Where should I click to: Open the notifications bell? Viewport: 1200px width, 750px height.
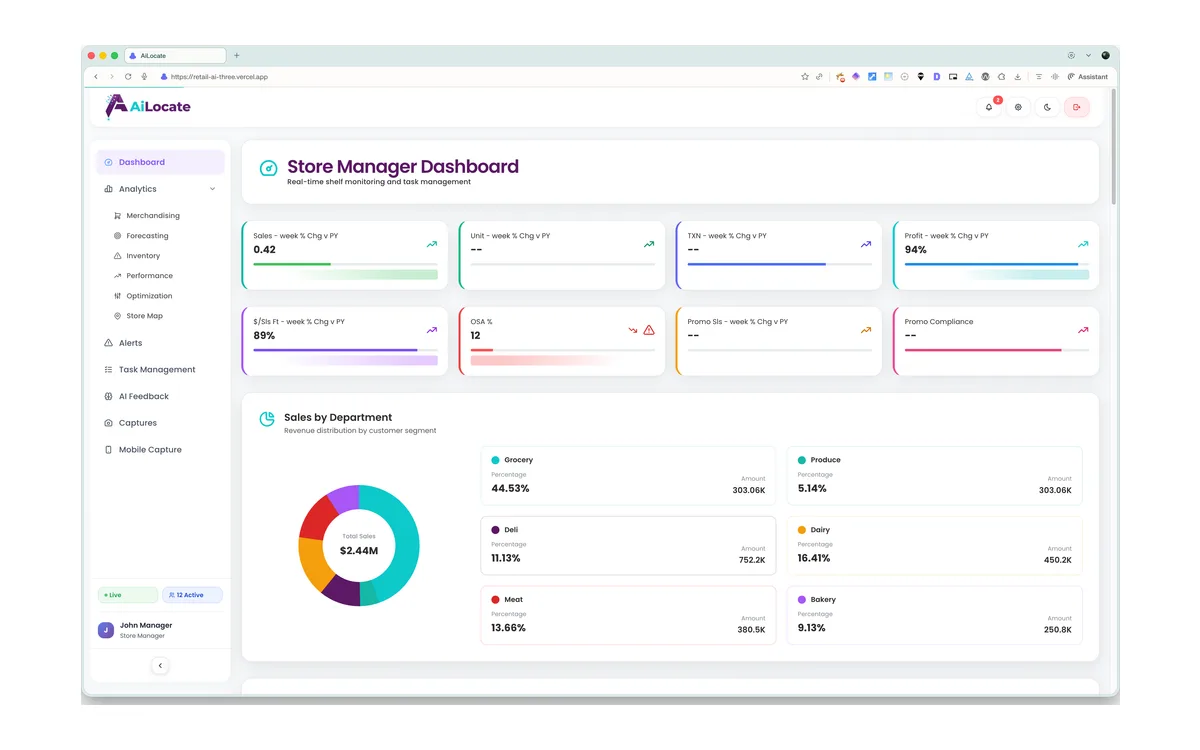[989, 107]
